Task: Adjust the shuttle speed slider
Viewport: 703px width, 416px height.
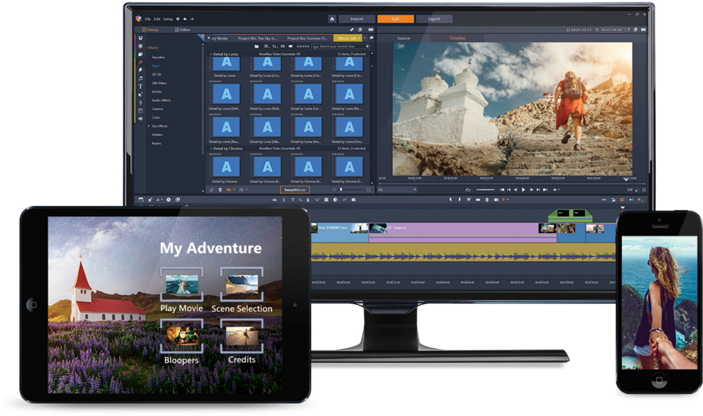Action: click(x=485, y=190)
